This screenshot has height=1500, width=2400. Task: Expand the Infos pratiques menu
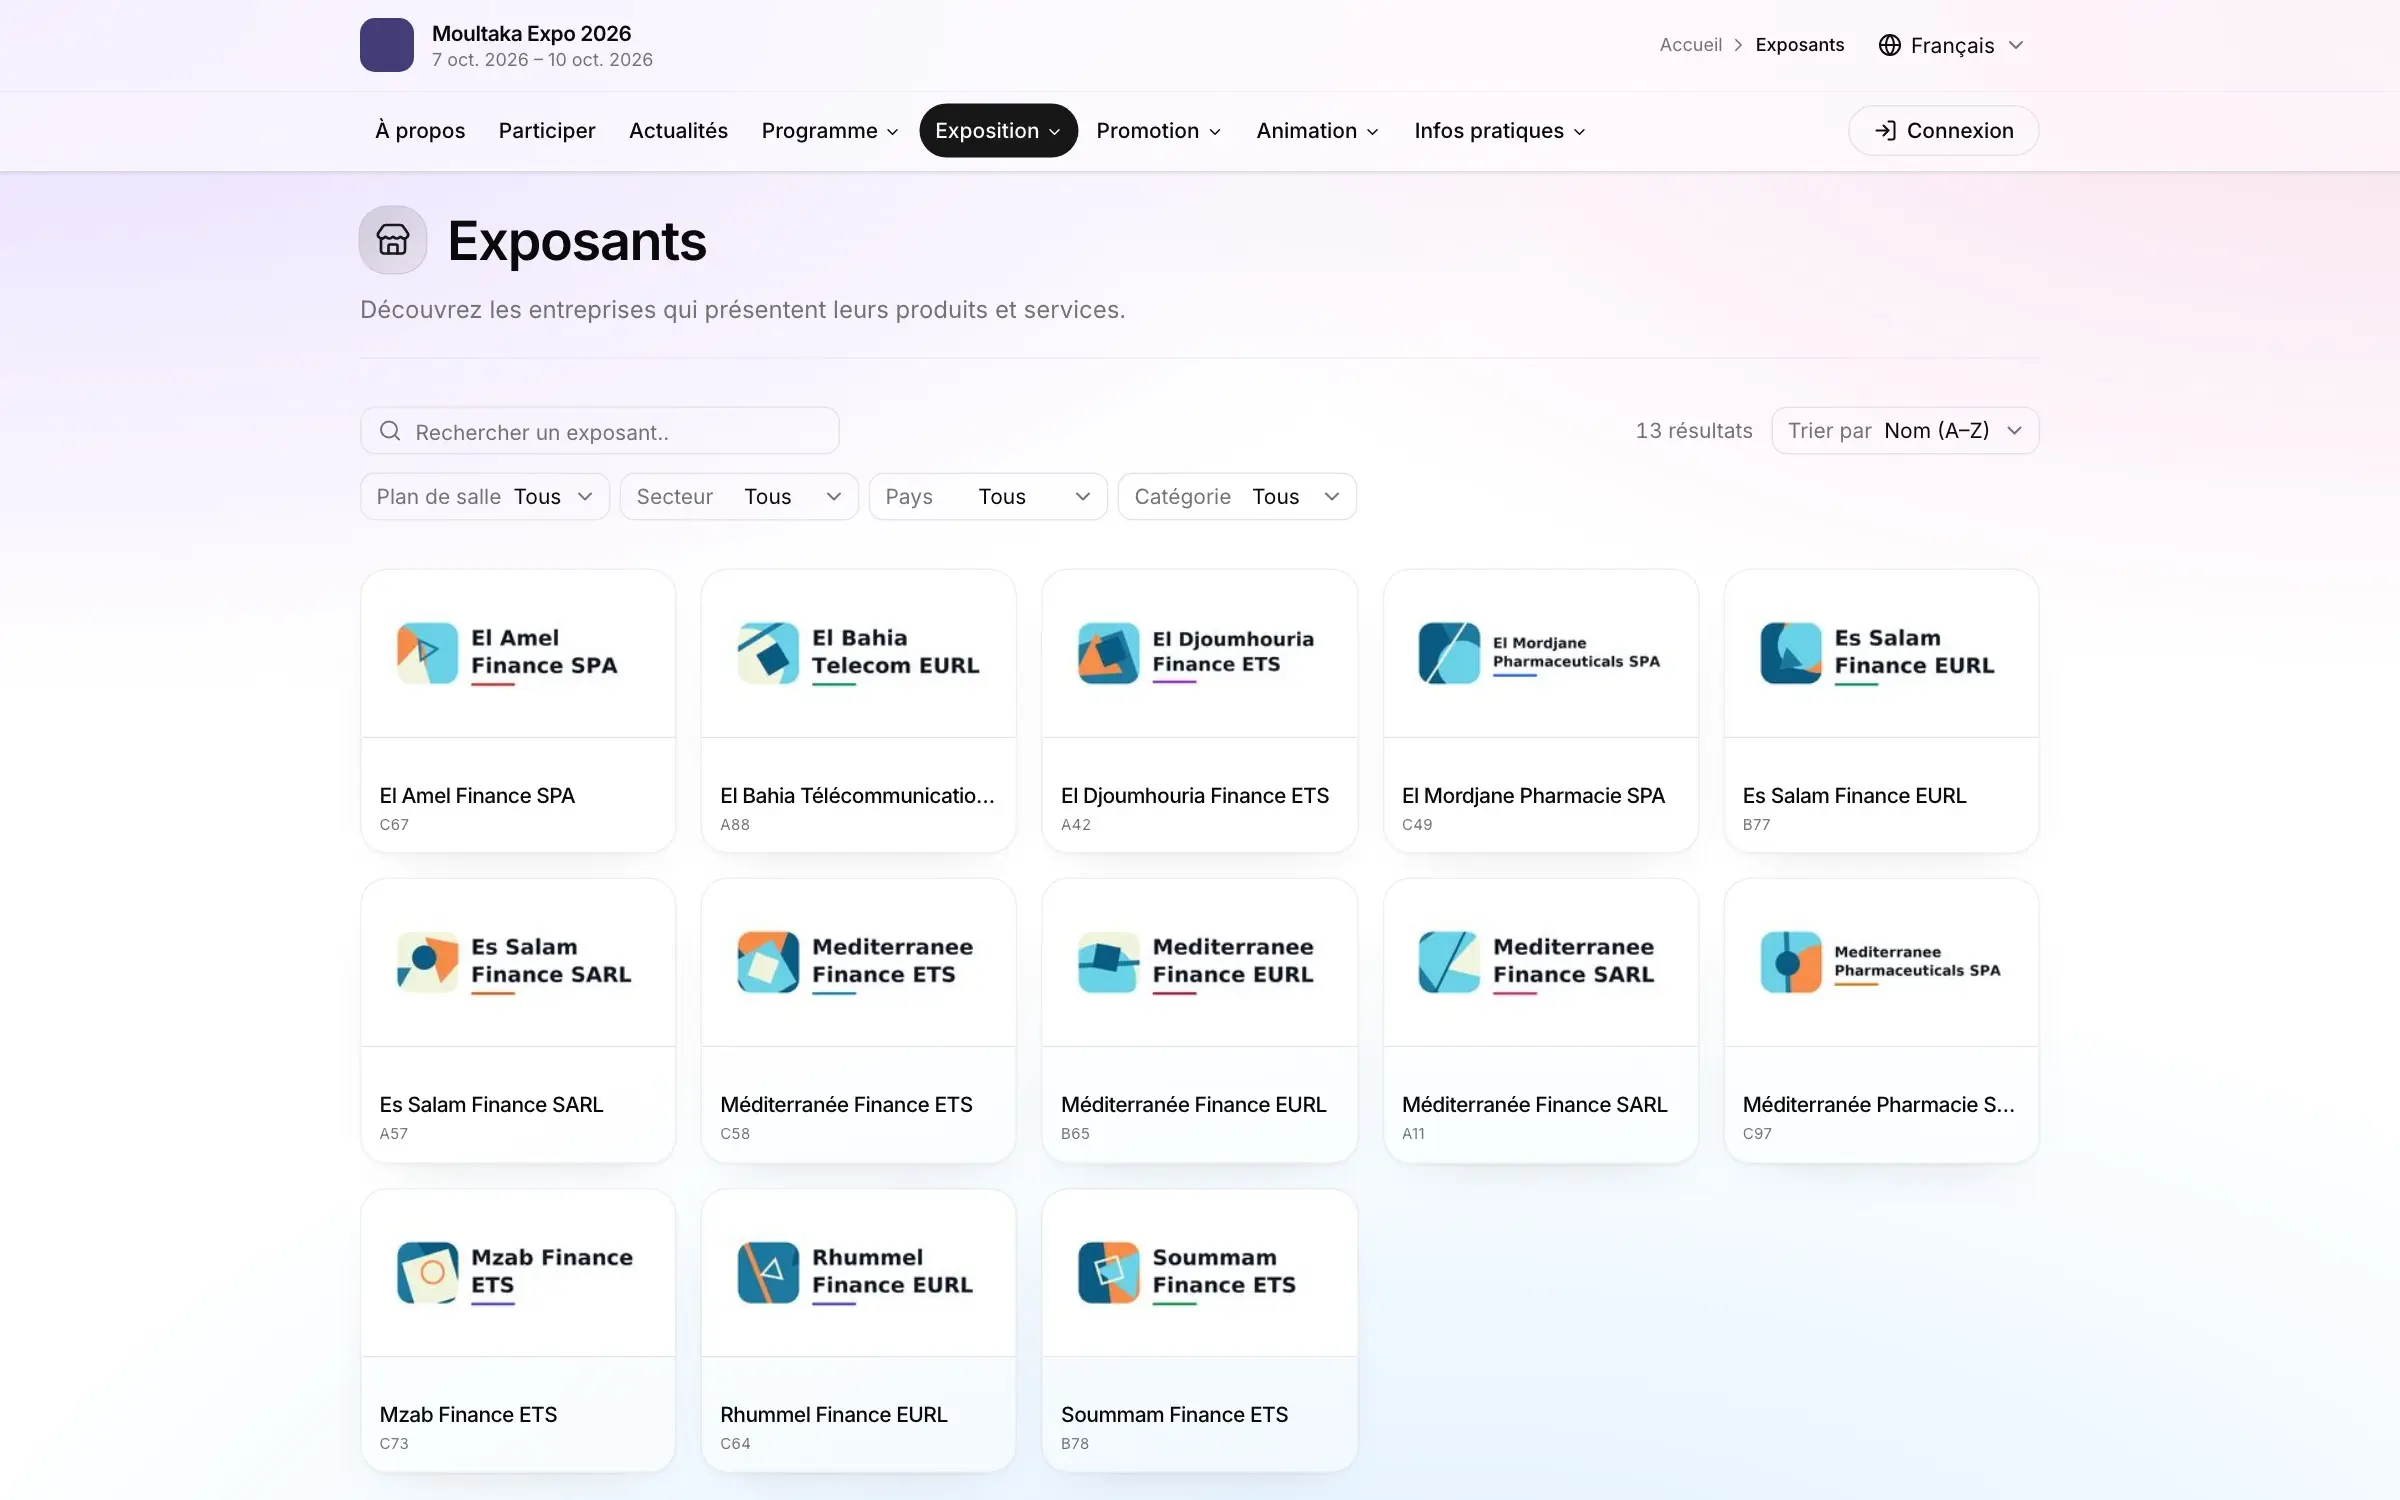tap(1500, 131)
